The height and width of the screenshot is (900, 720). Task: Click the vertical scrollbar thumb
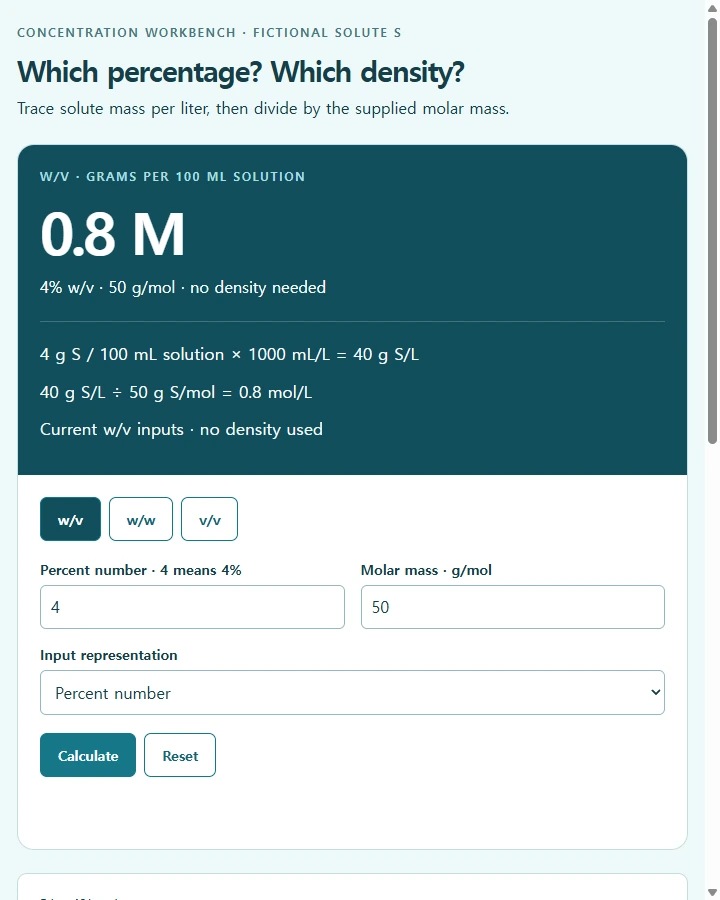(x=713, y=231)
